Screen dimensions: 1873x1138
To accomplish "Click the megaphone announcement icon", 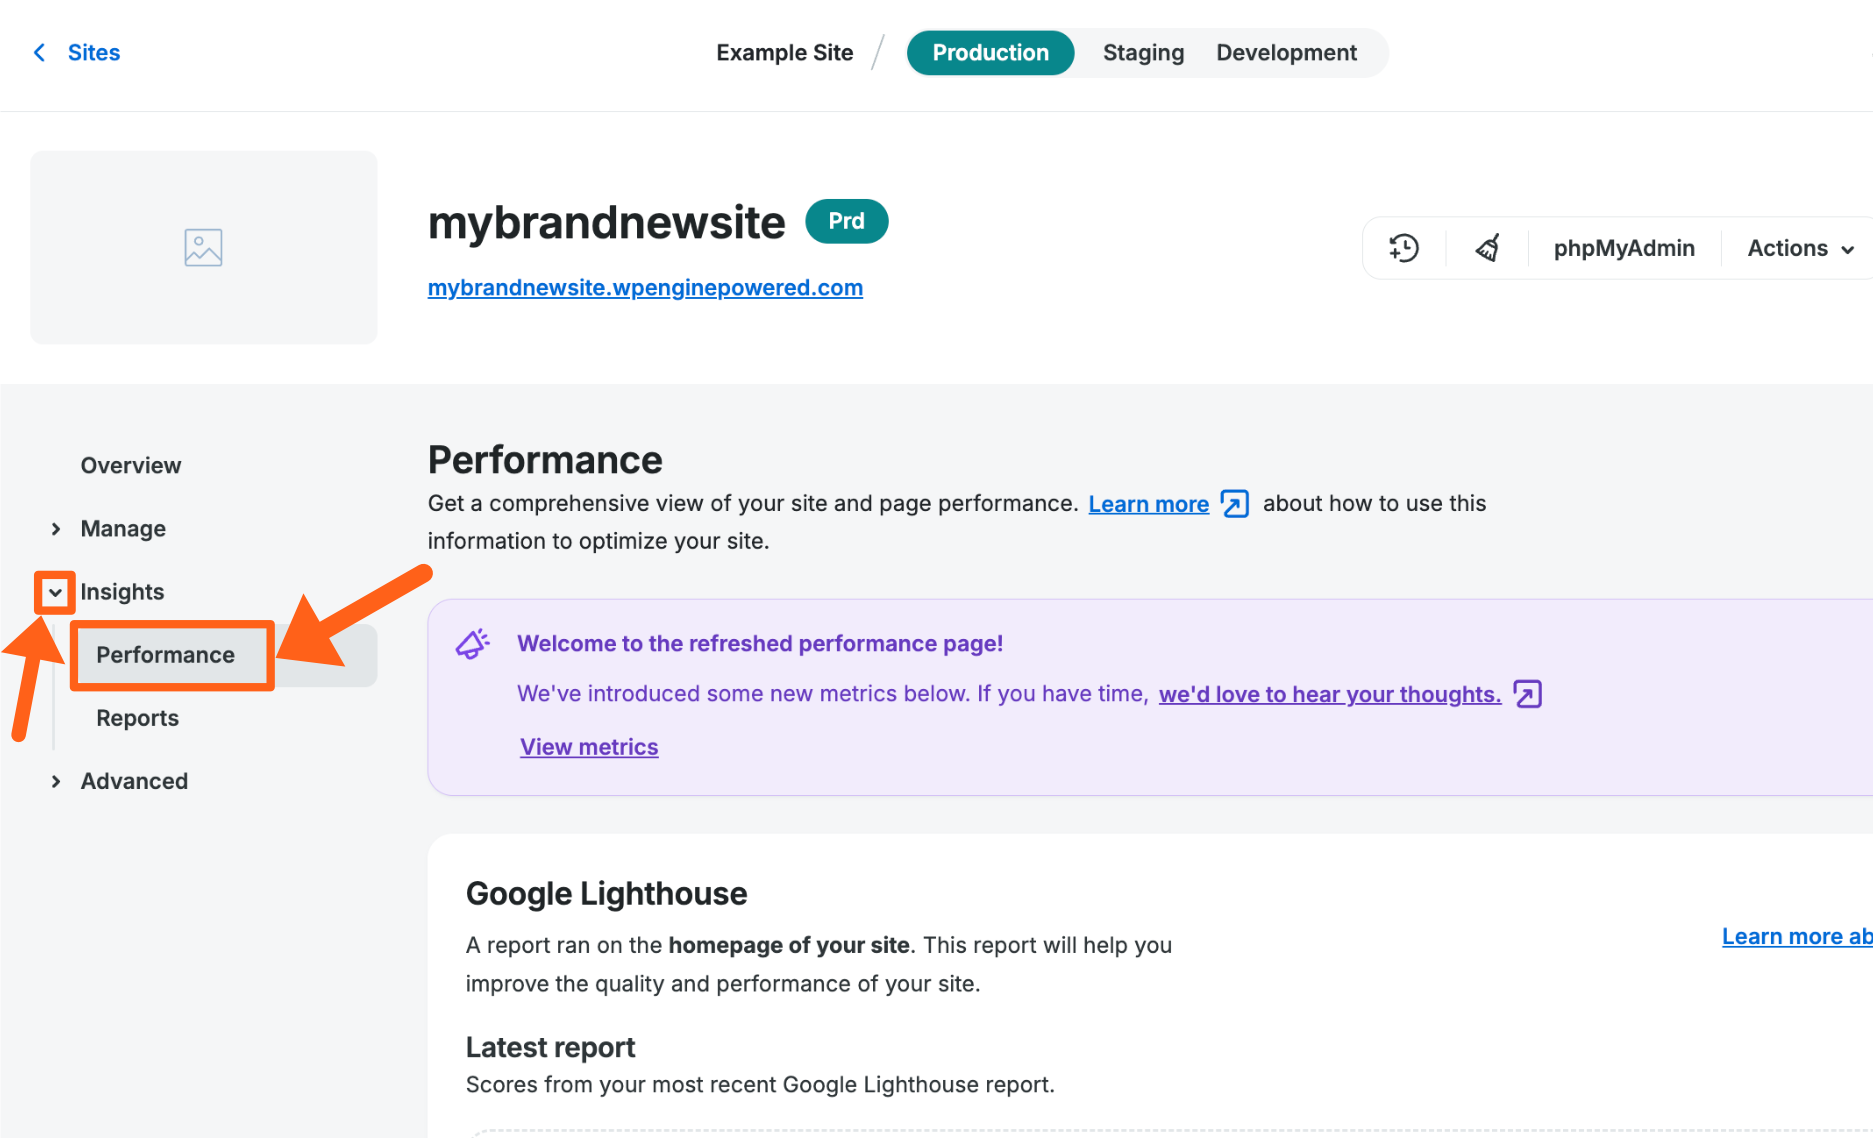I will pos(472,644).
